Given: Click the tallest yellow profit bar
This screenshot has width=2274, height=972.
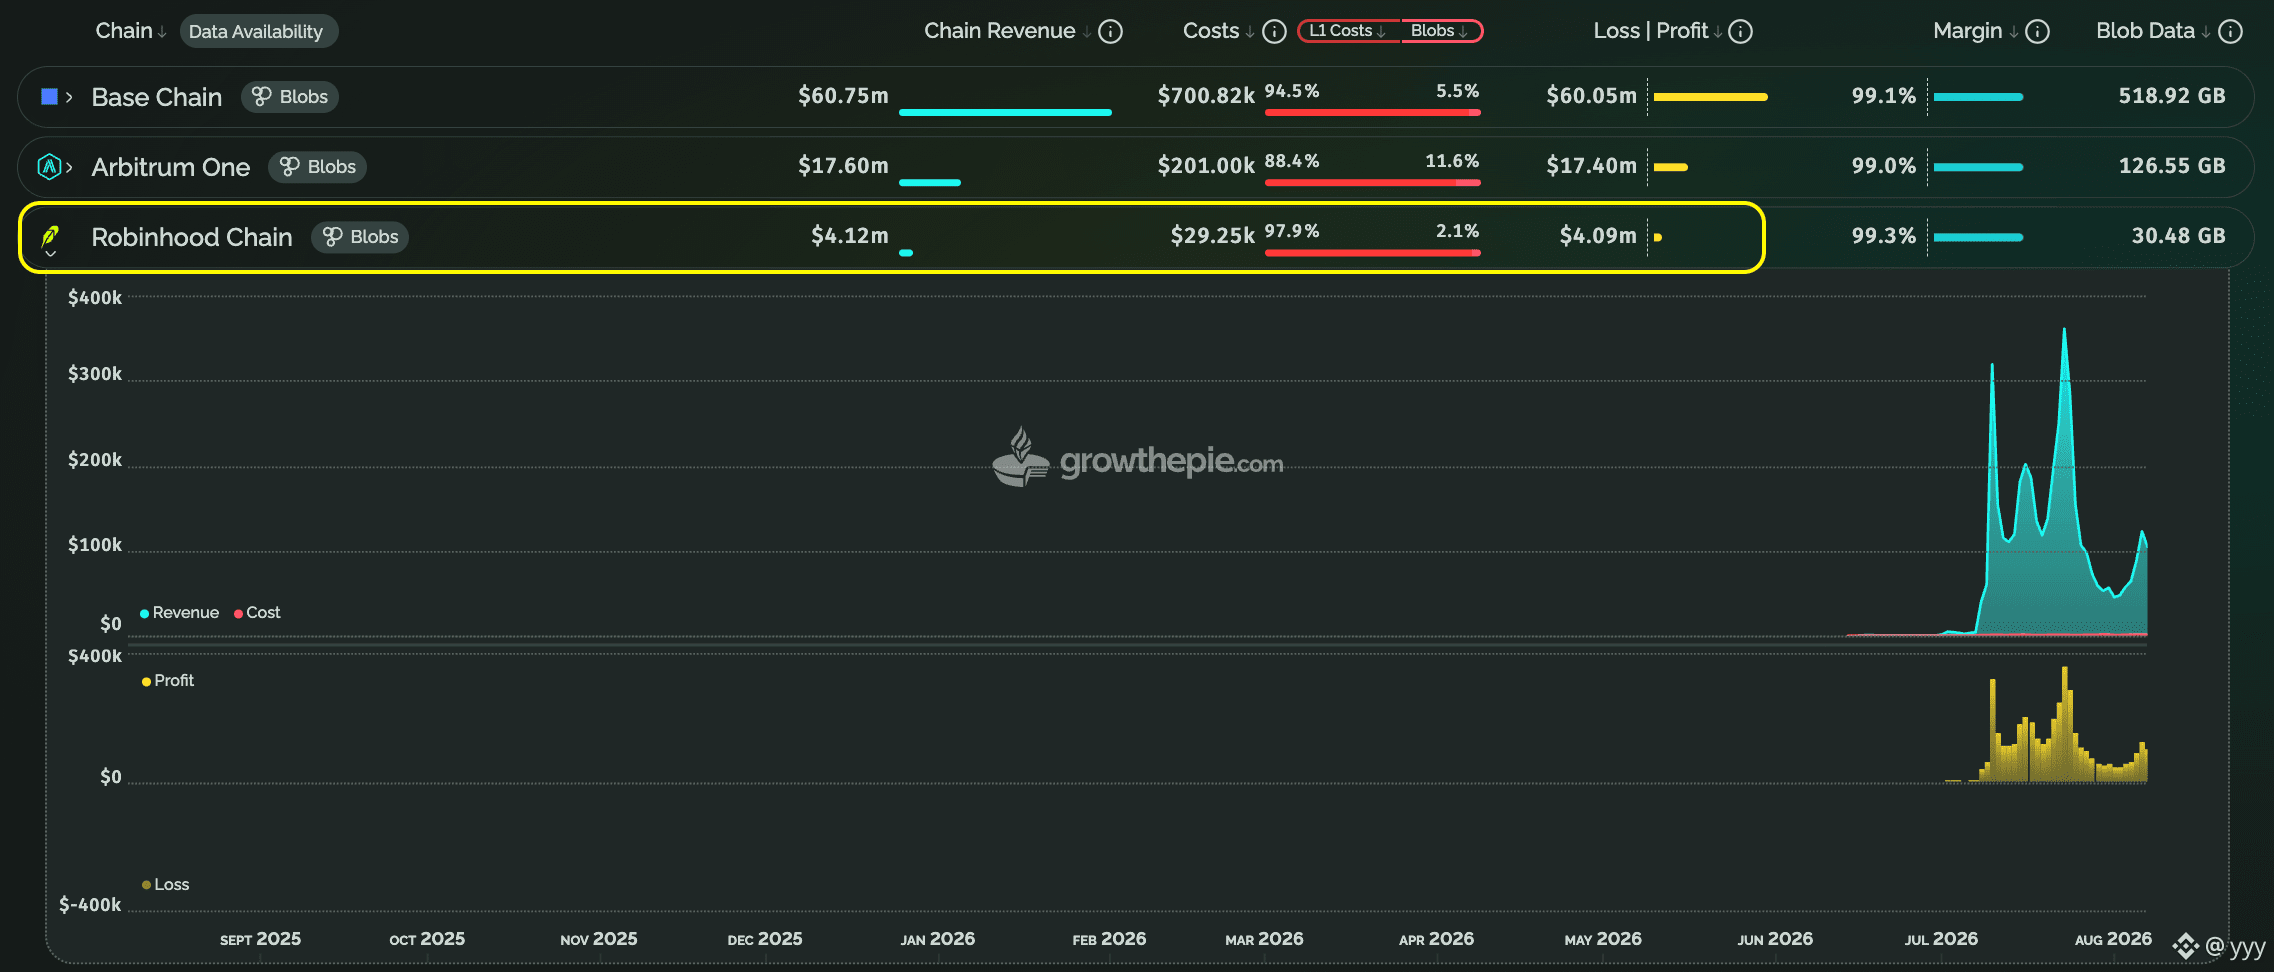Looking at the screenshot, I should click(x=2065, y=724).
